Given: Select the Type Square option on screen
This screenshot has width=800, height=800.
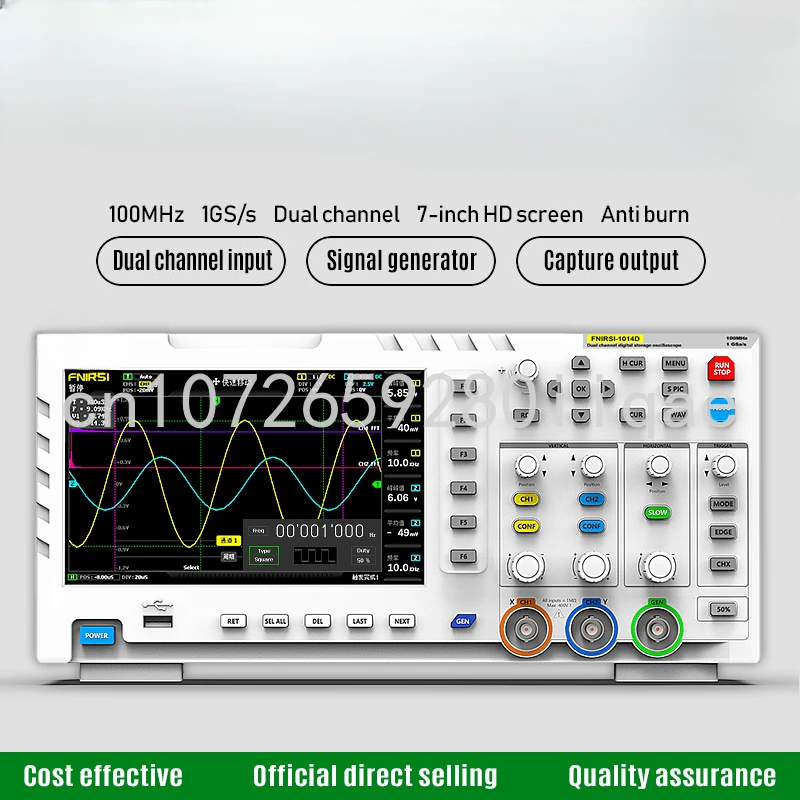Looking at the screenshot, I should (x=264, y=555).
